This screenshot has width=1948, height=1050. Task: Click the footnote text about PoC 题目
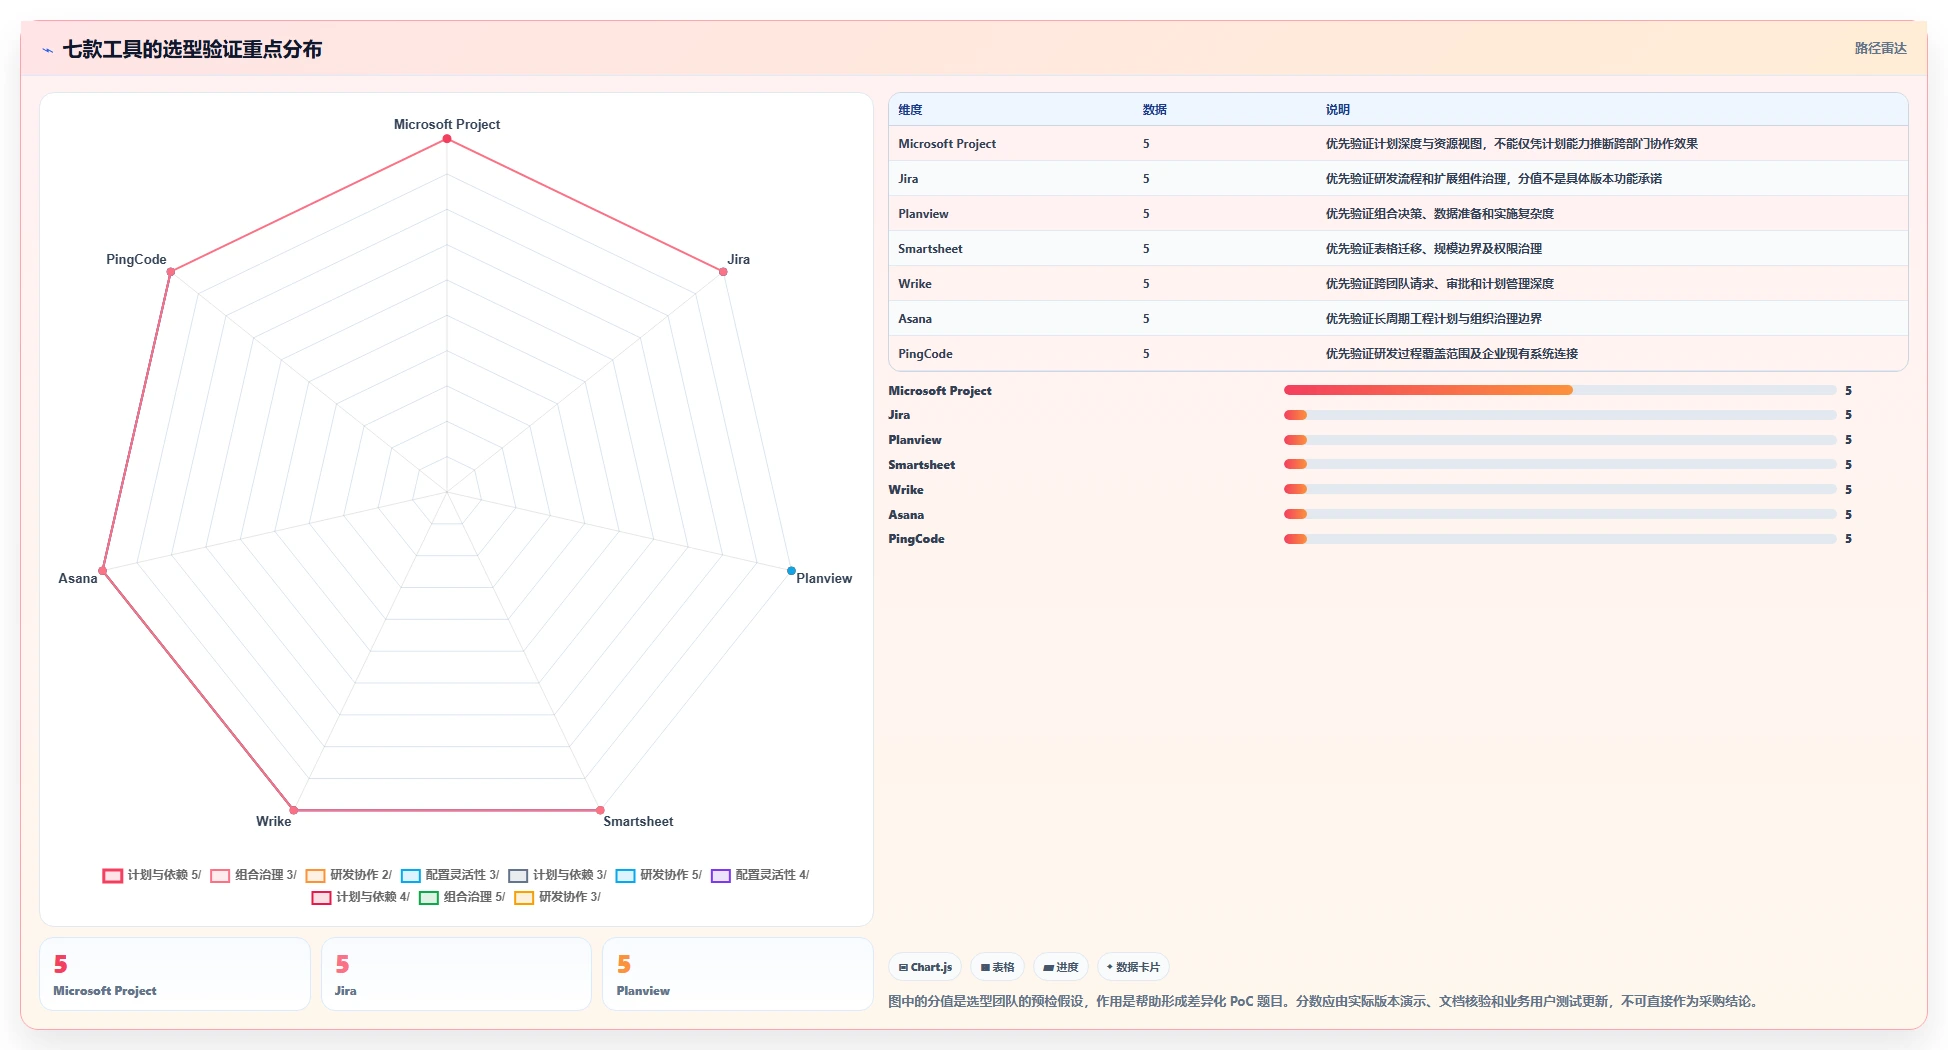click(x=1323, y=1001)
